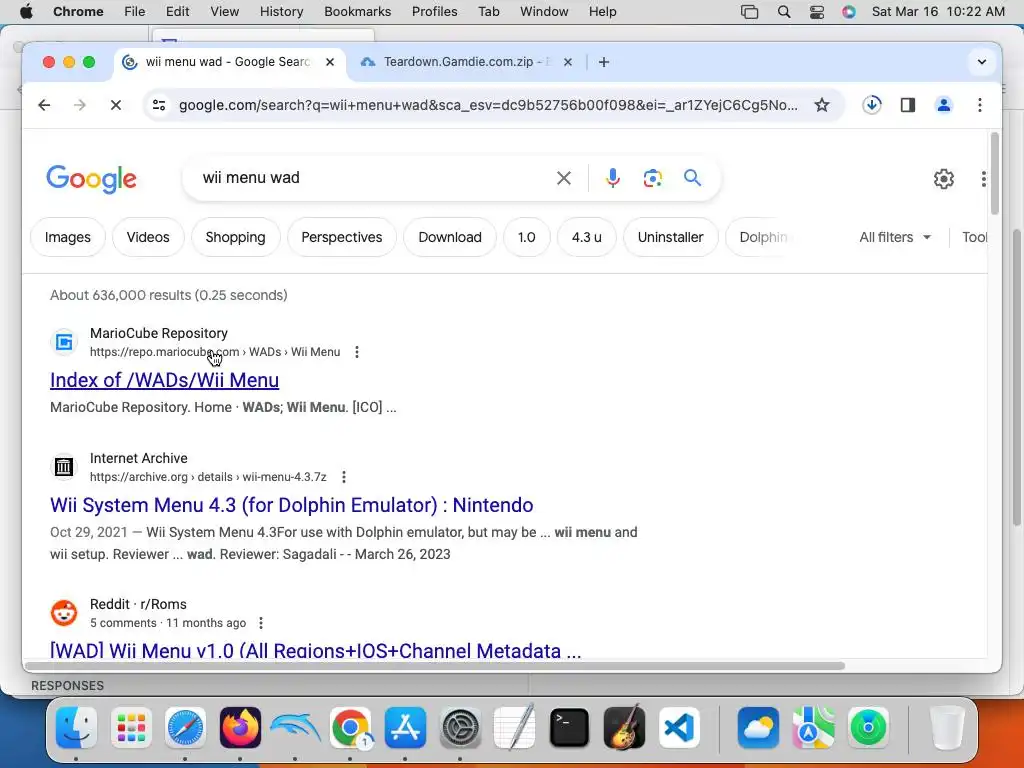The image size is (1024, 768).
Task: Launch Firefox from the dock
Action: pos(240,728)
